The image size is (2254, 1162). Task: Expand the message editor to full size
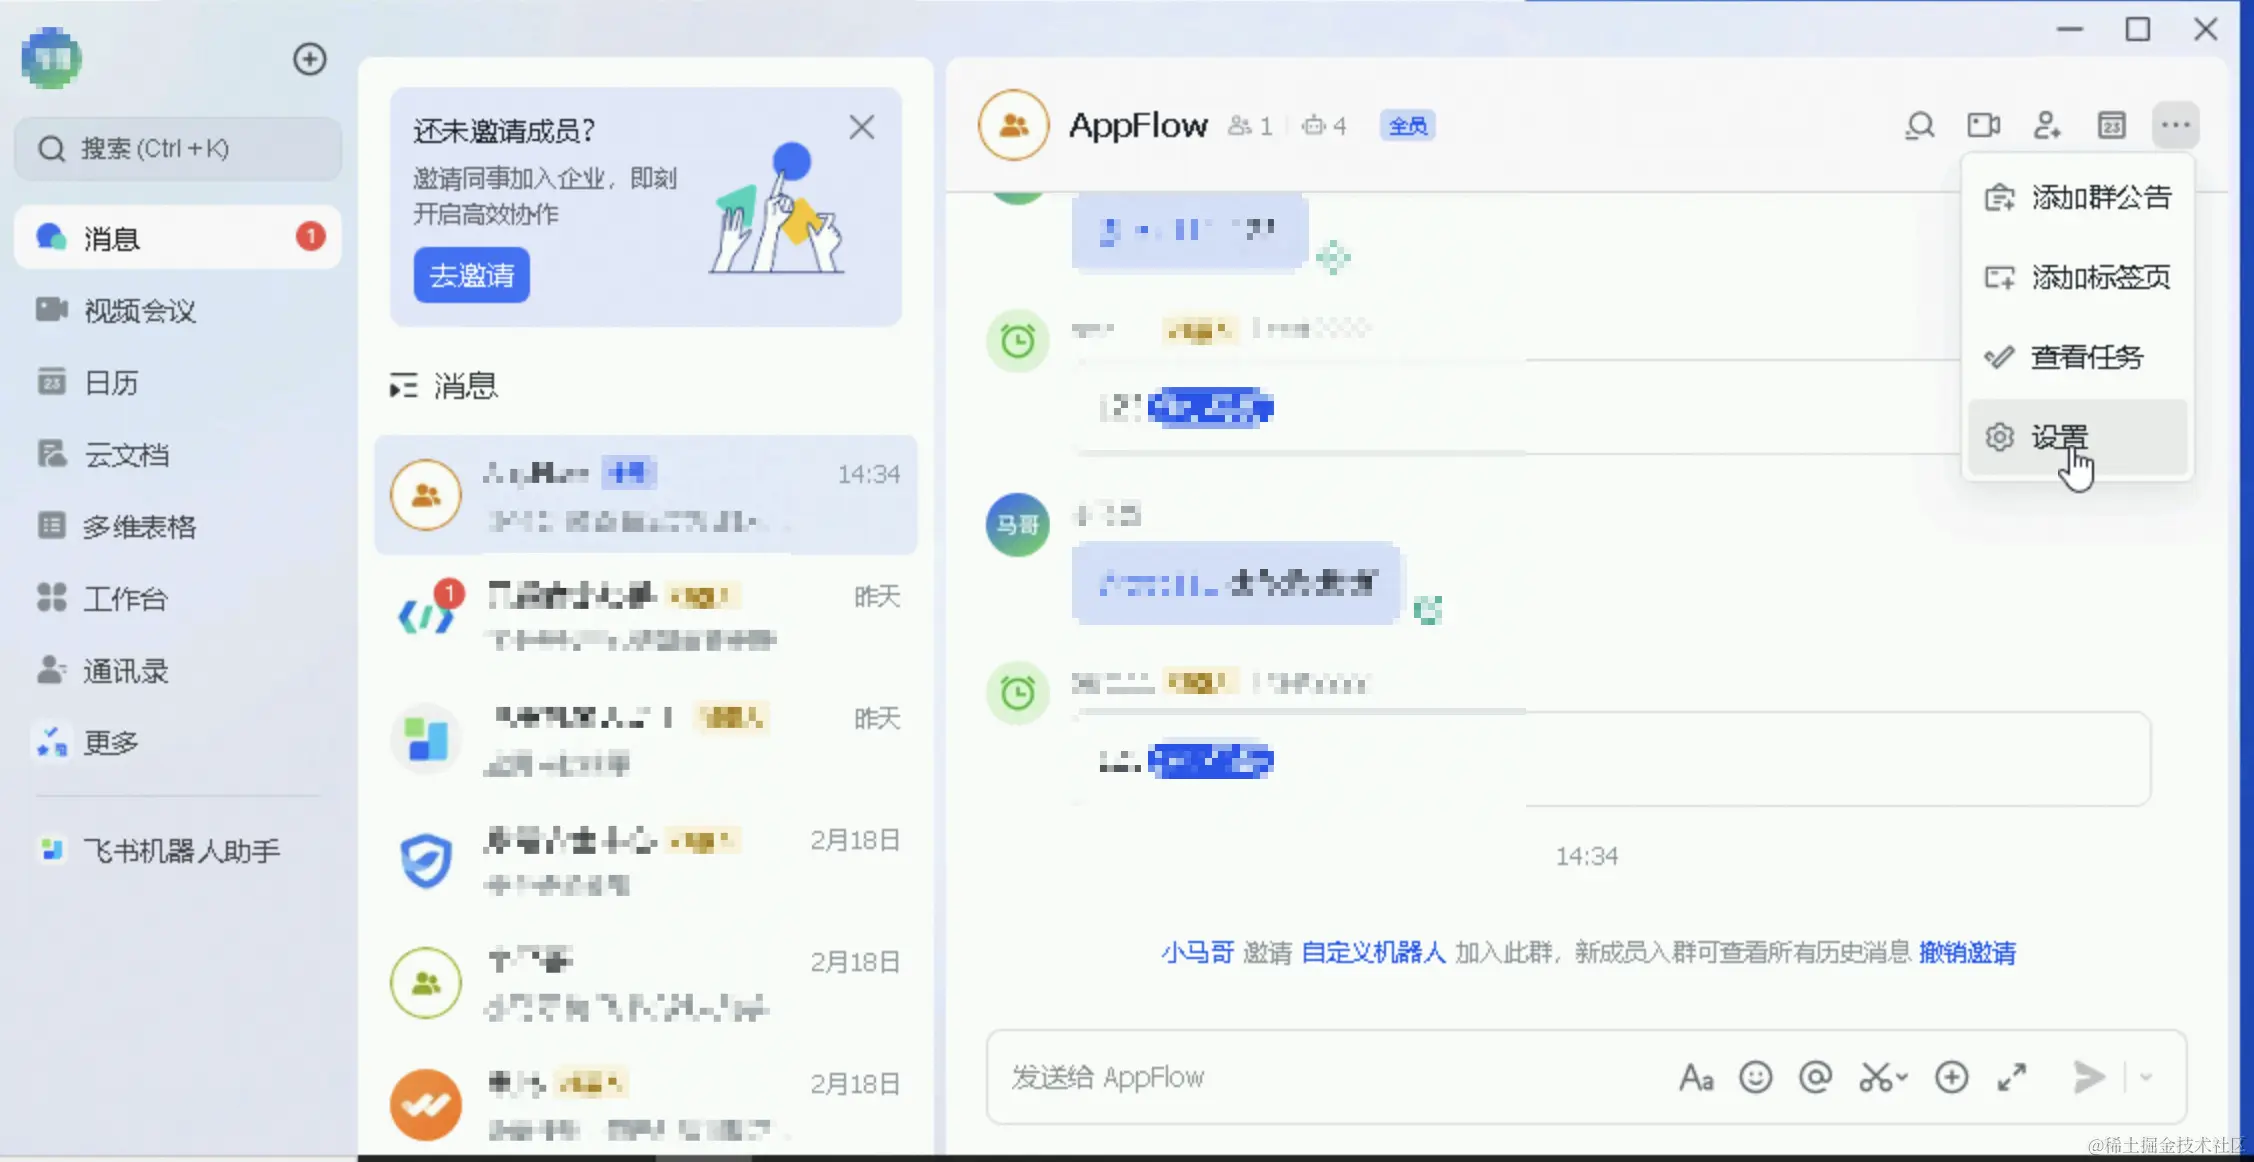2012,1077
